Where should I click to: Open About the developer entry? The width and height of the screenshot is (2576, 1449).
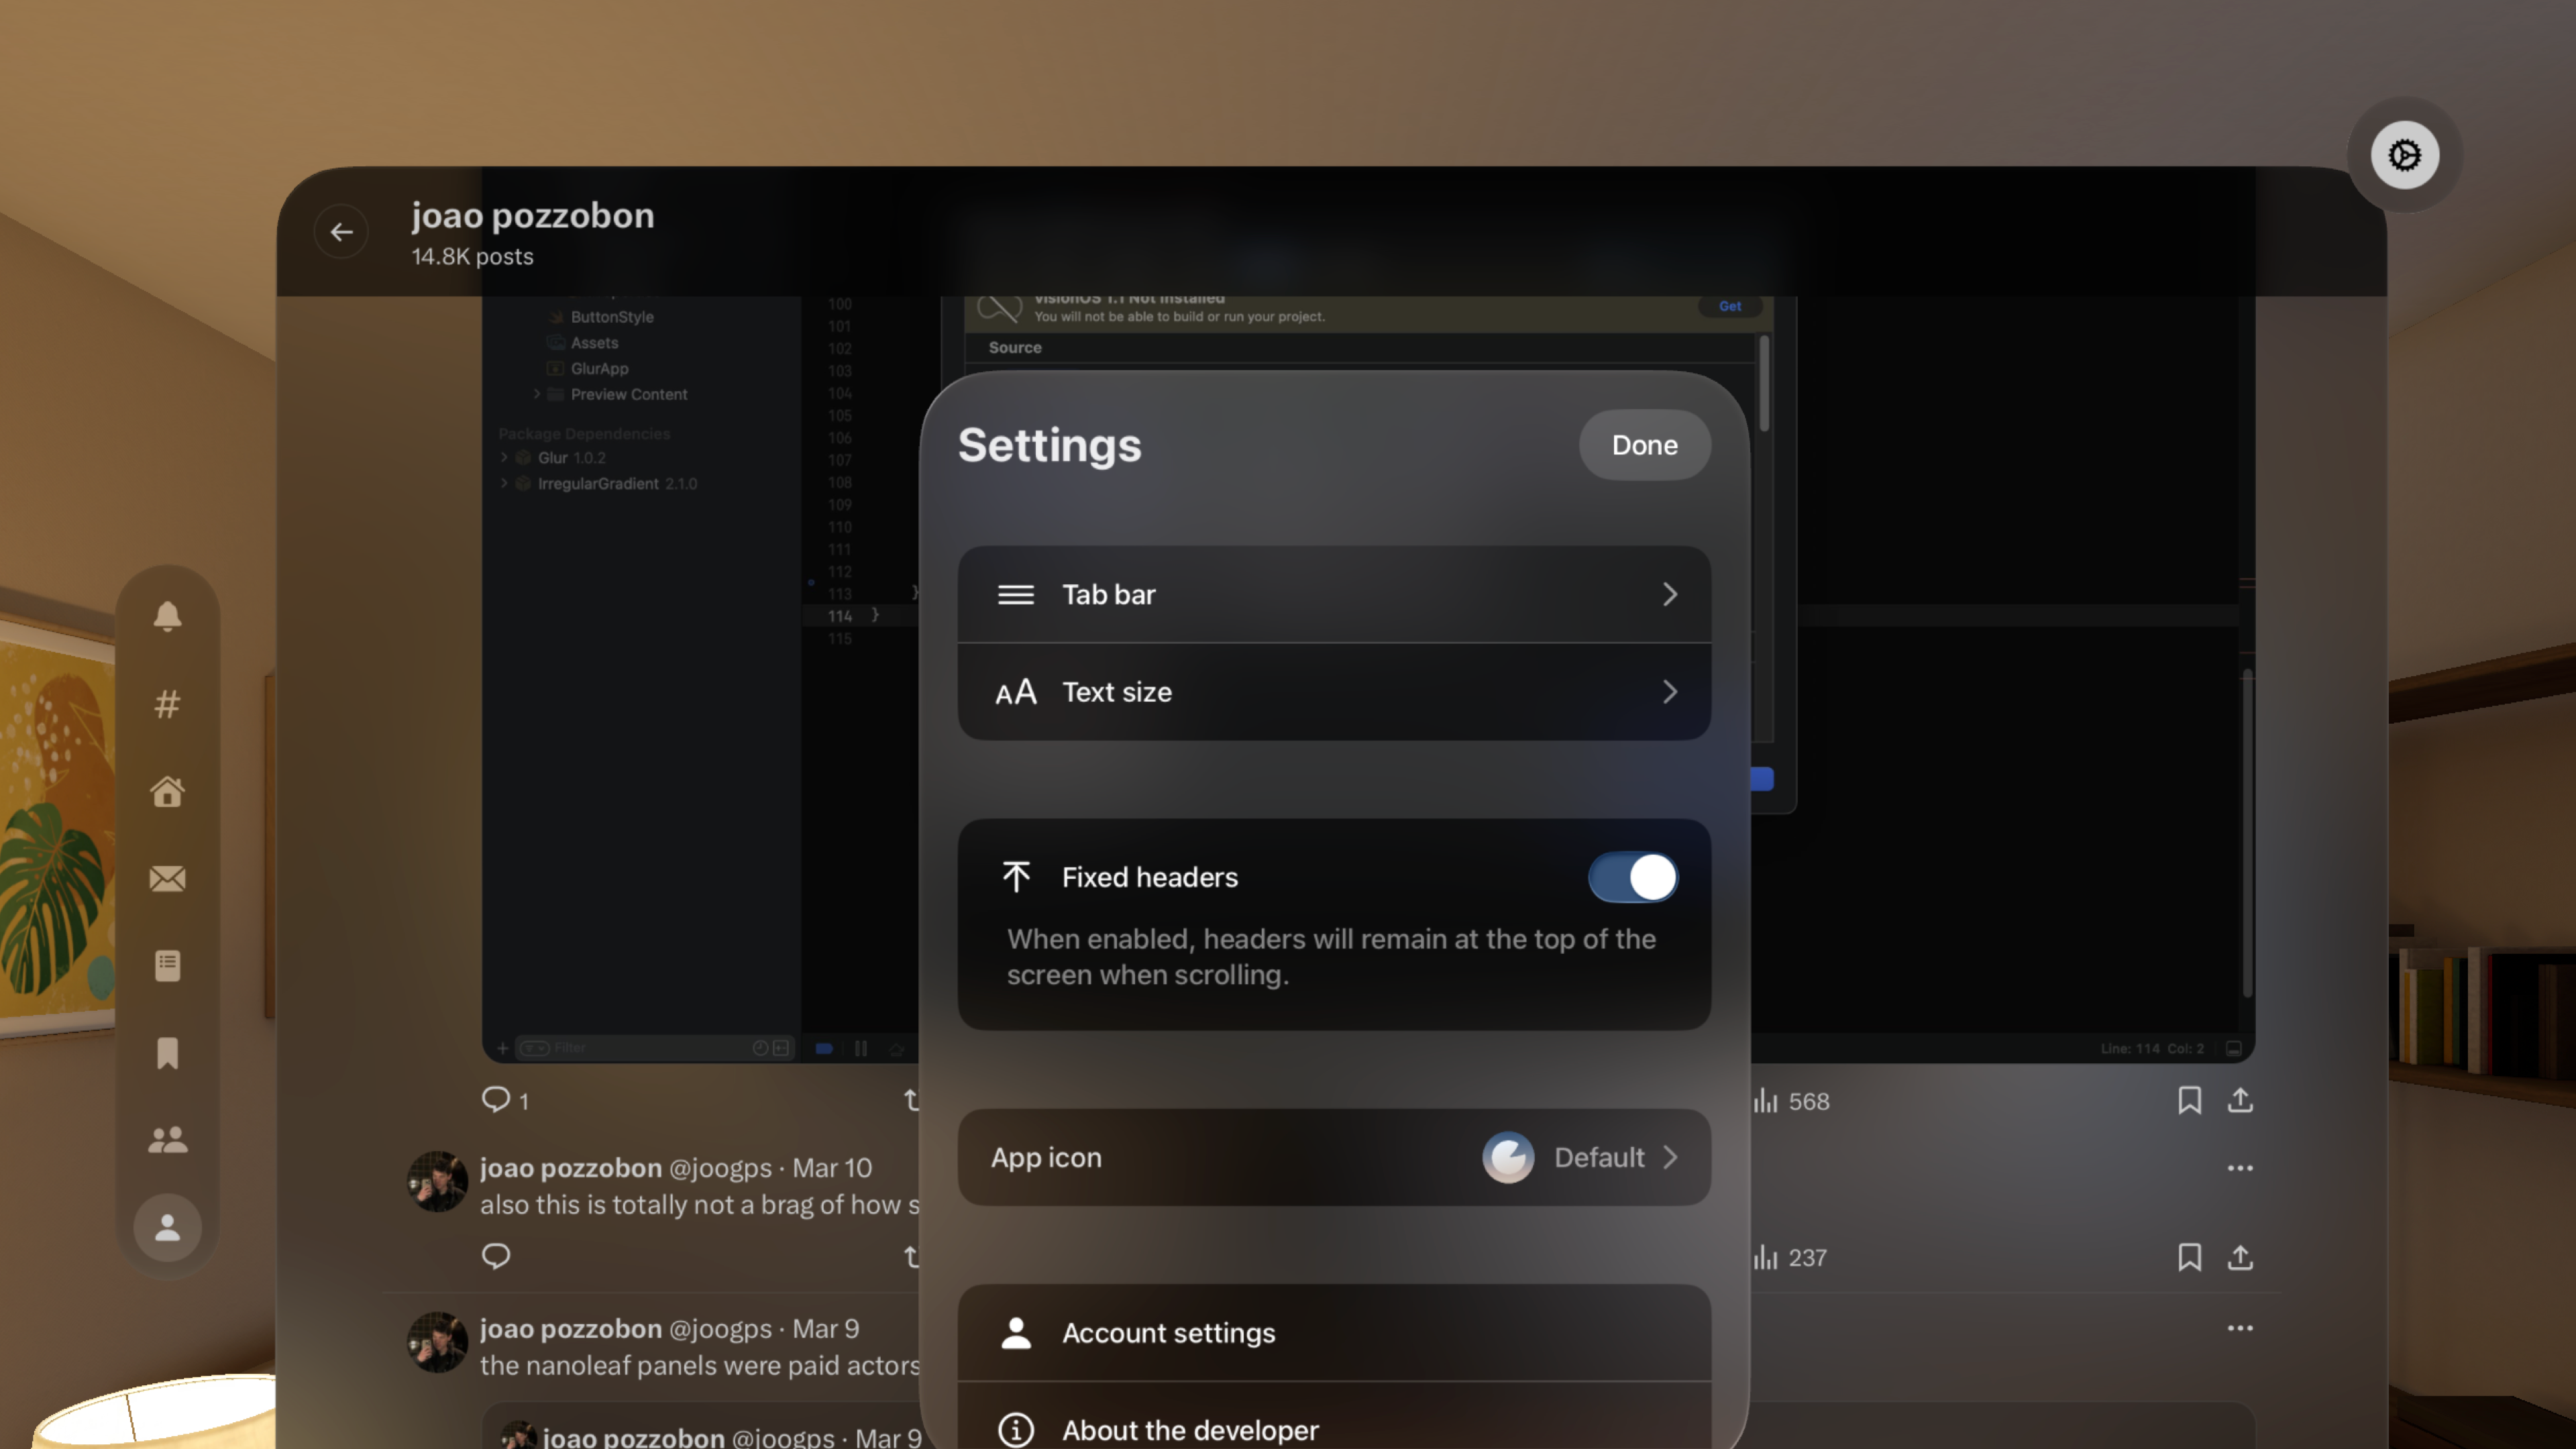(1334, 1428)
